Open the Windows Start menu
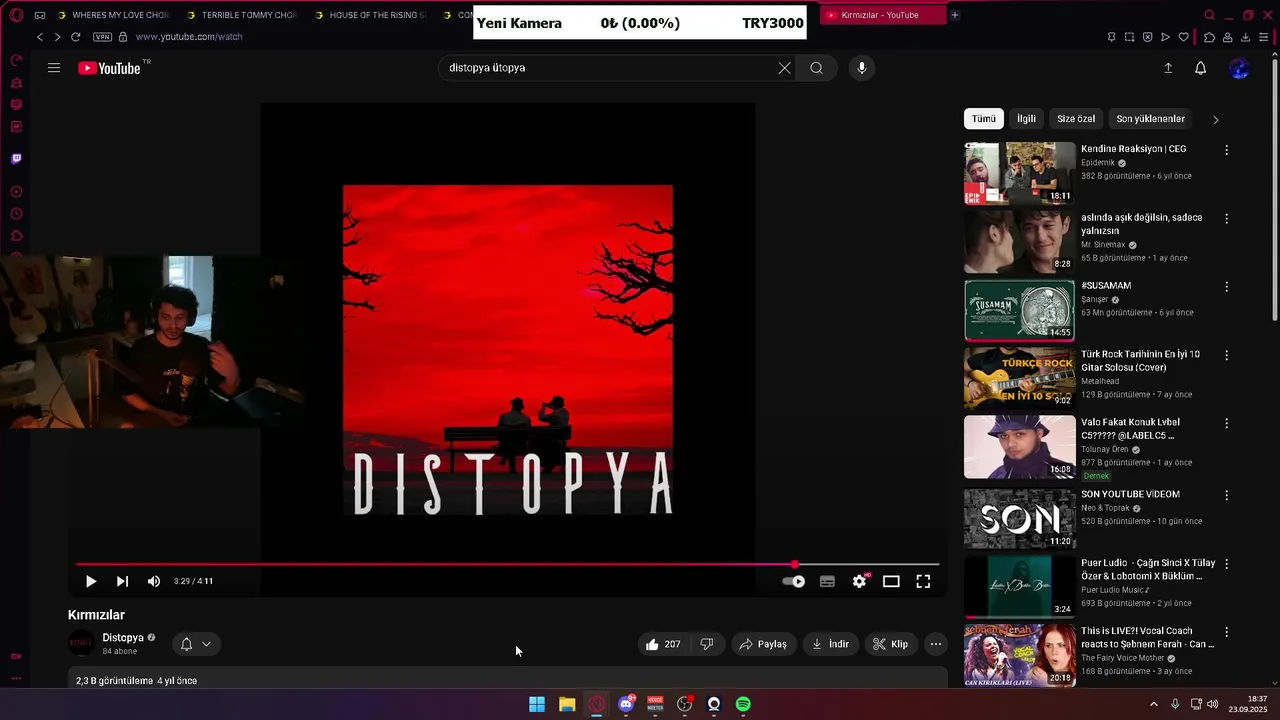Screen dimensions: 1280x720 click(537, 704)
